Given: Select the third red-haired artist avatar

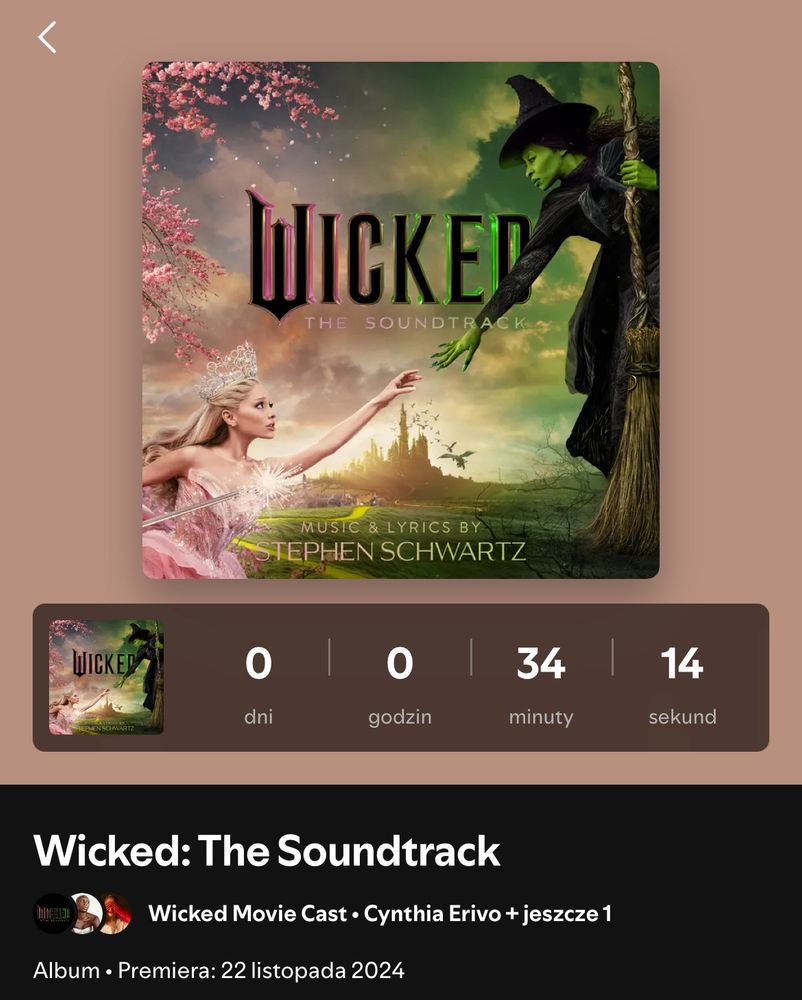Looking at the screenshot, I should (x=115, y=913).
